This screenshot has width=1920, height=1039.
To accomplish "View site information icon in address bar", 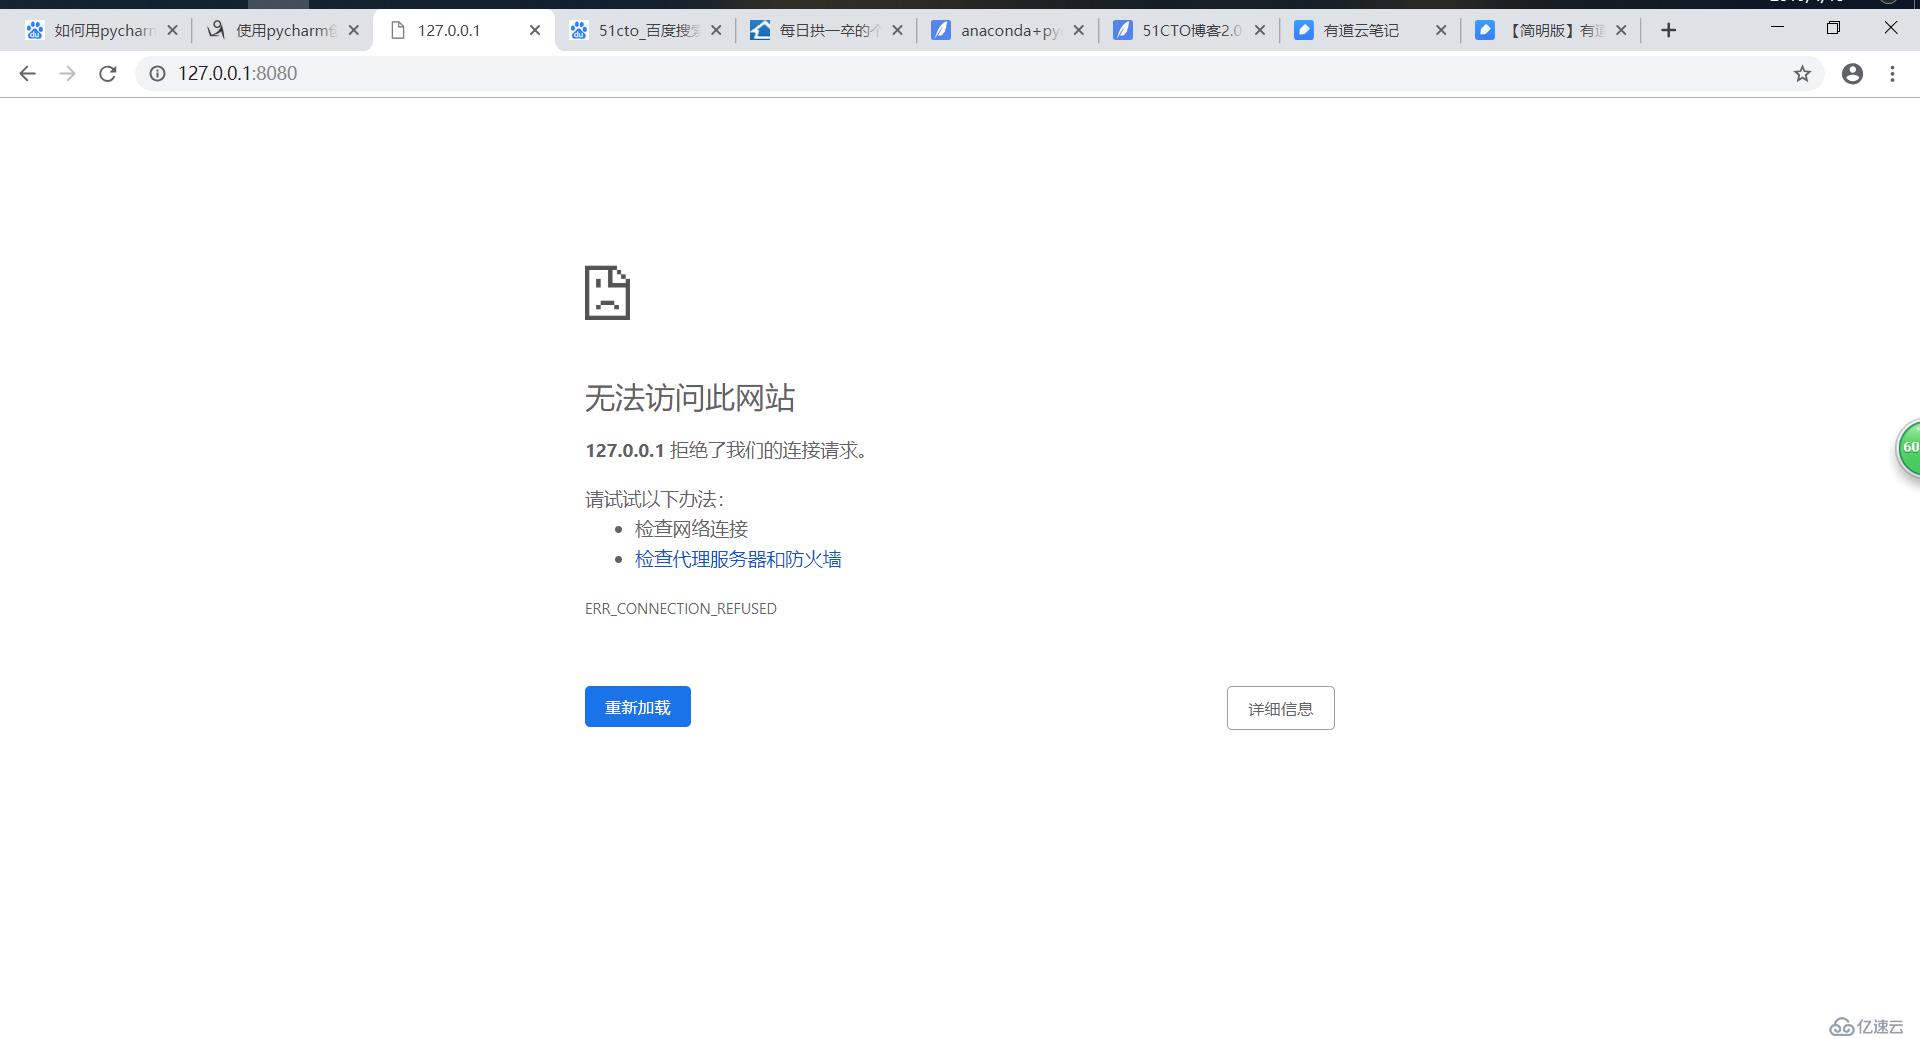I will coord(157,73).
